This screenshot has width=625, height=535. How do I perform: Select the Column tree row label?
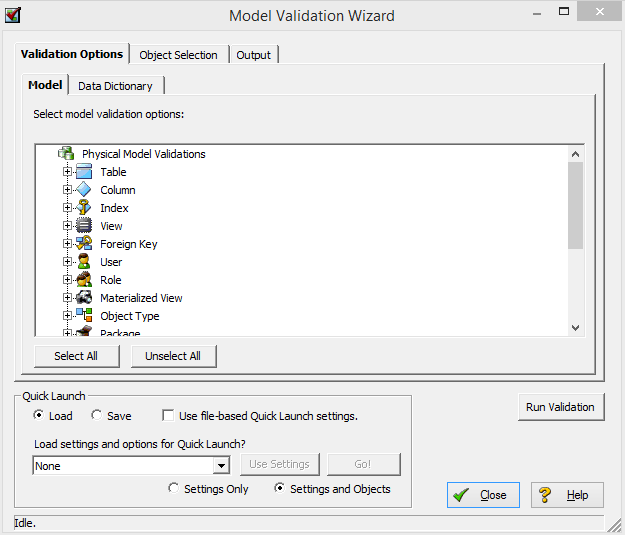click(118, 190)
